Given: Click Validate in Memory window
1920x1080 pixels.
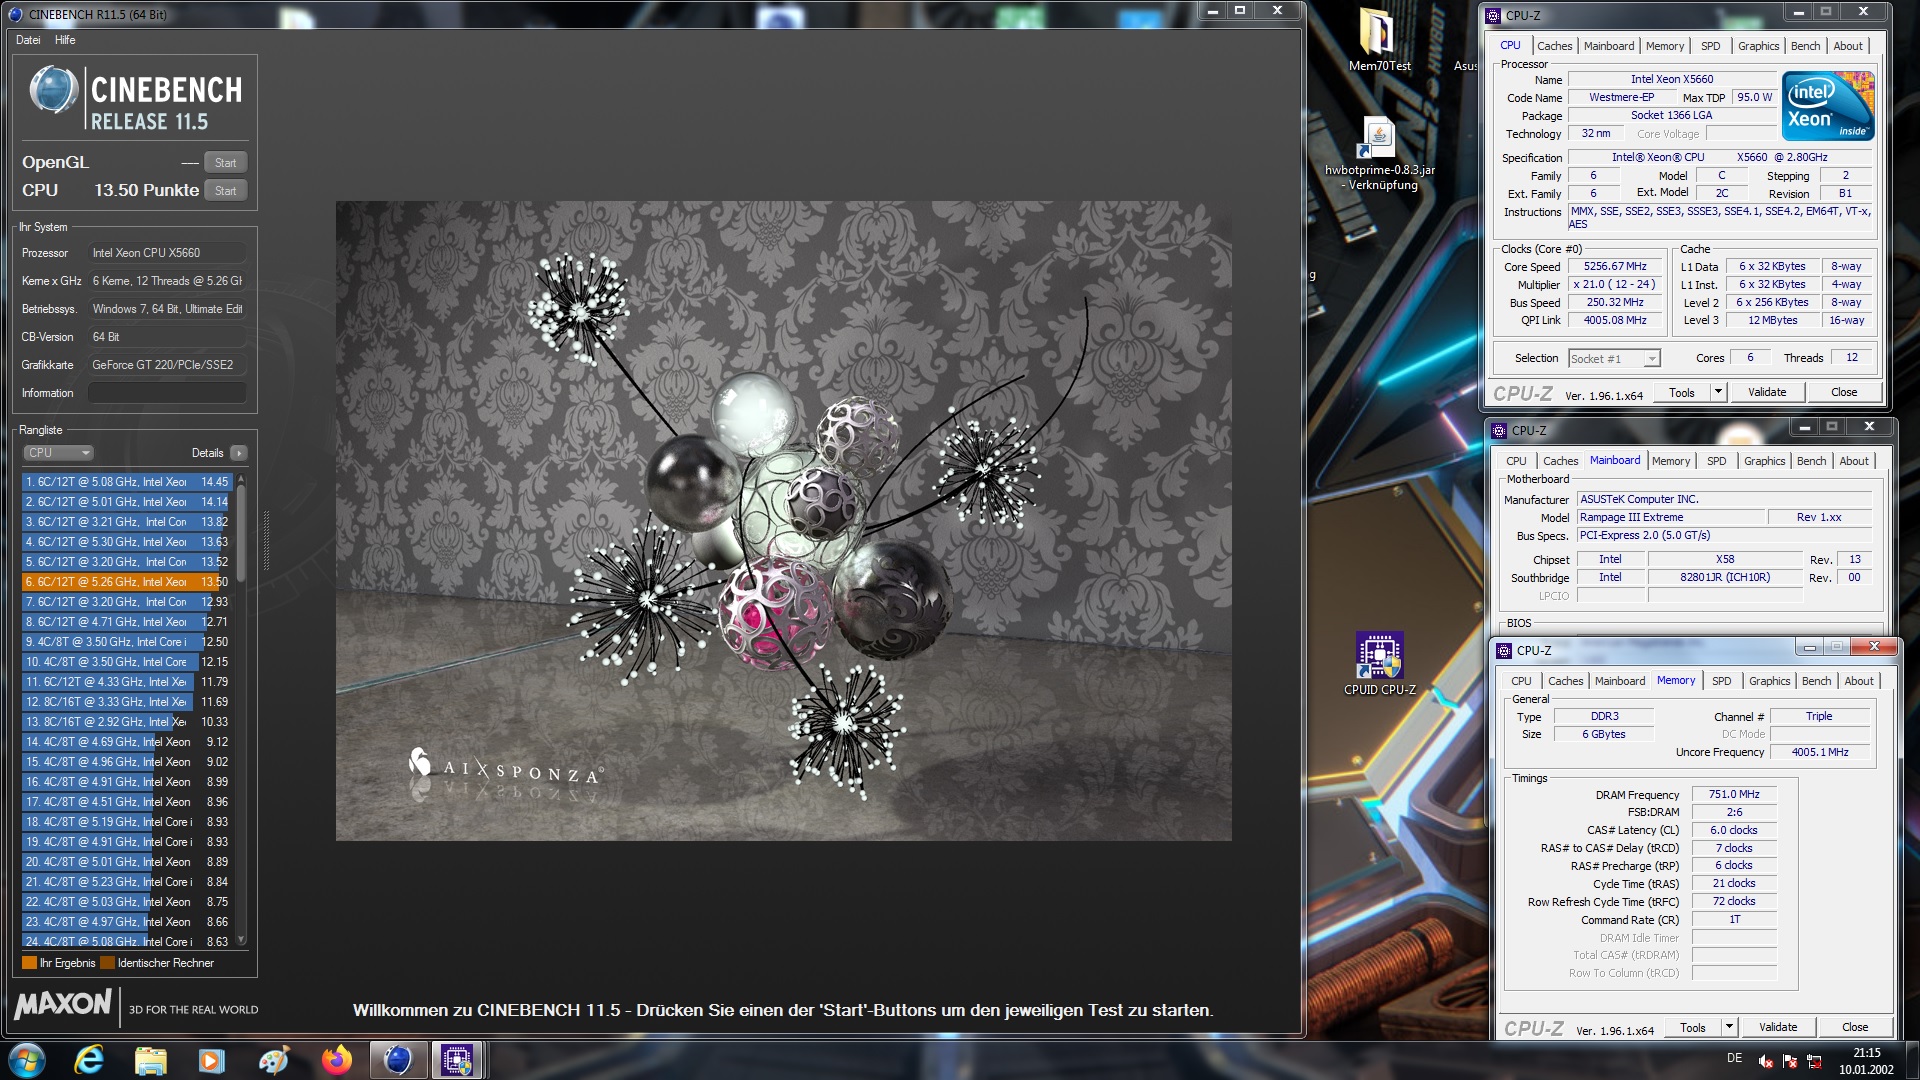Looking at the screenshot, I should coord(1777,1027).
